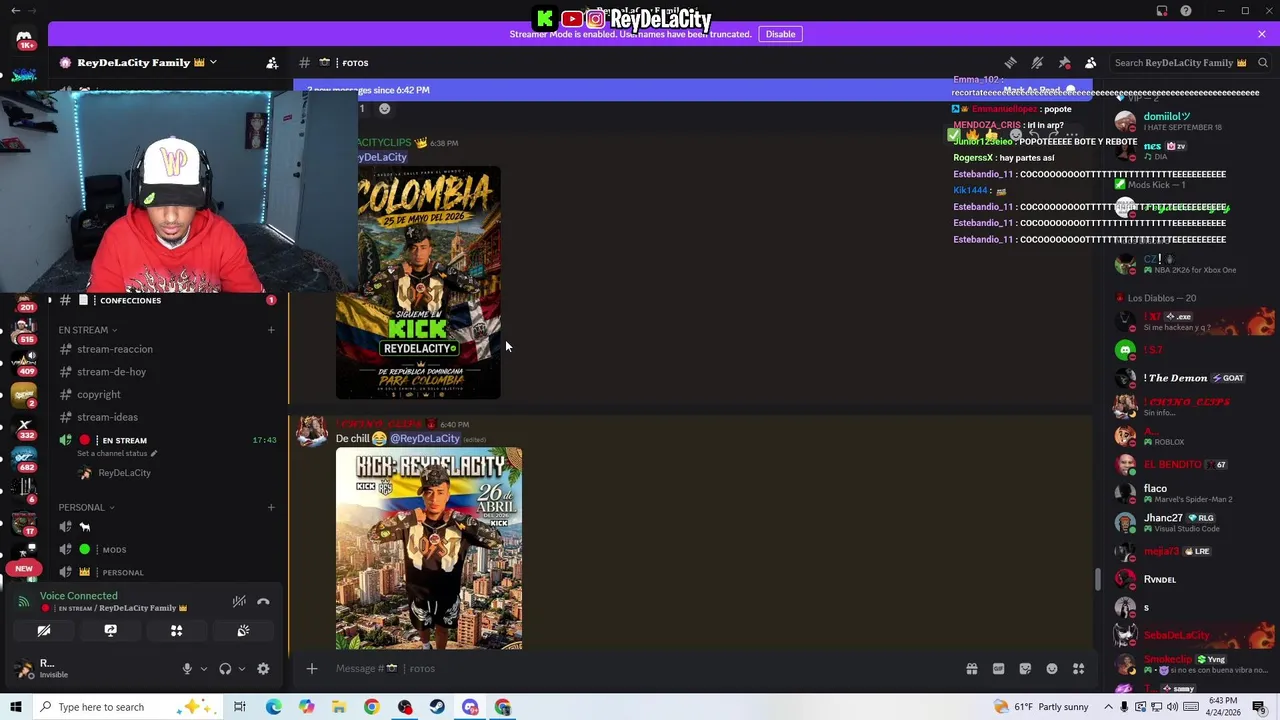Open User Settings gear
Viewport: 1280px width, 720px height.
(x=263, y=669)
